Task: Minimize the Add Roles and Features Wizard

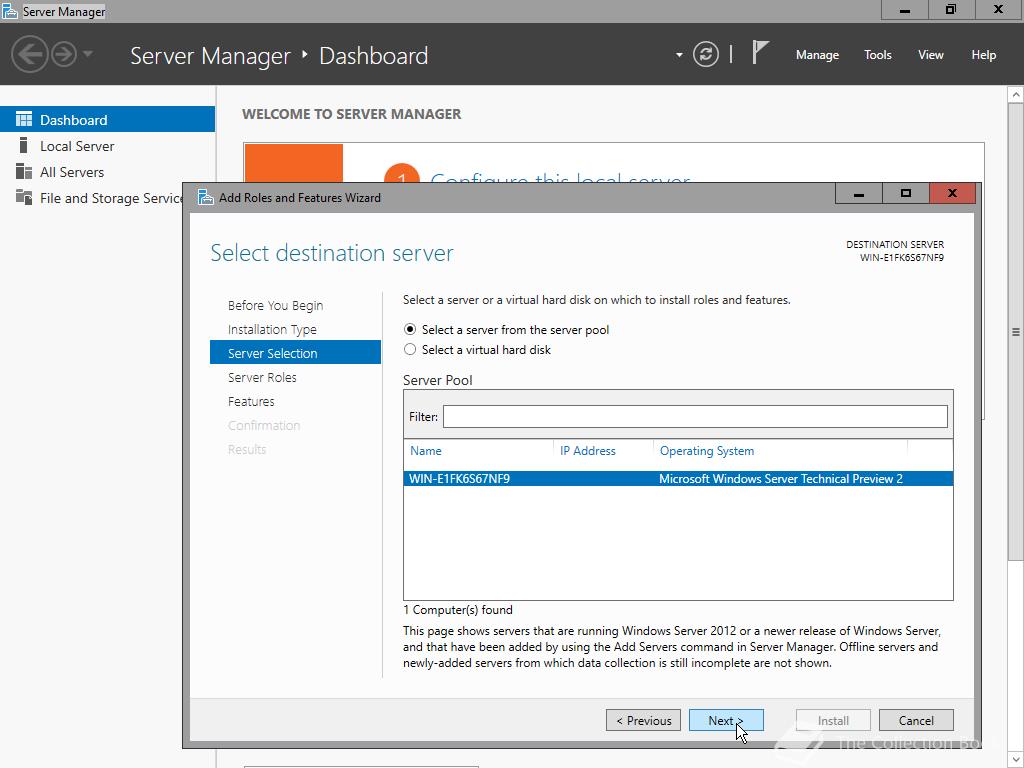Action: pyautogui.click(x=859, y=193)
